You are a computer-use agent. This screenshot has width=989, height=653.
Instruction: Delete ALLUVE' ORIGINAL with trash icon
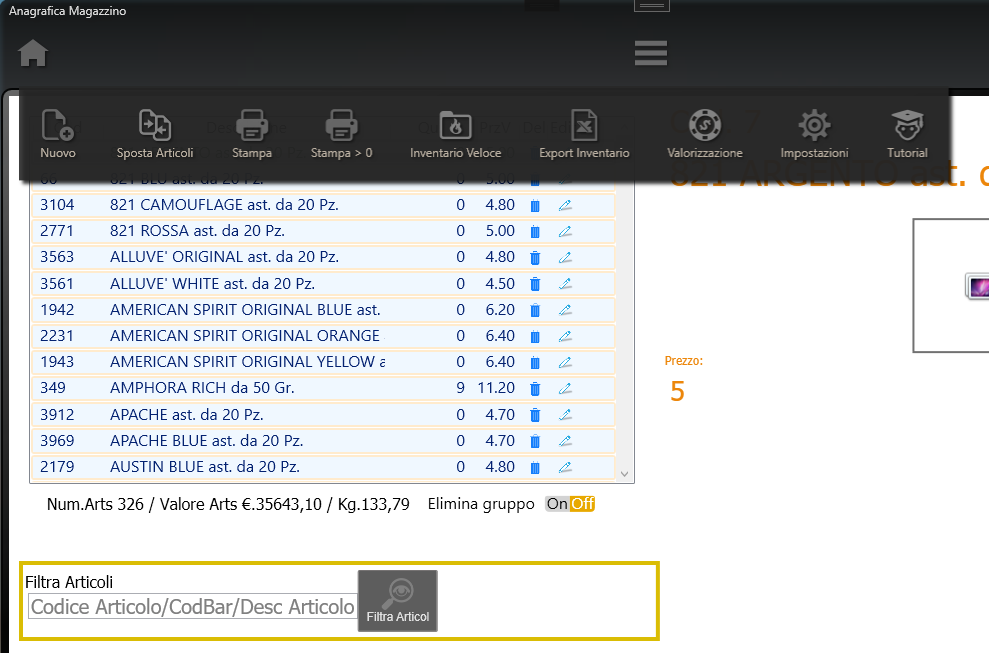click(535, 257)
